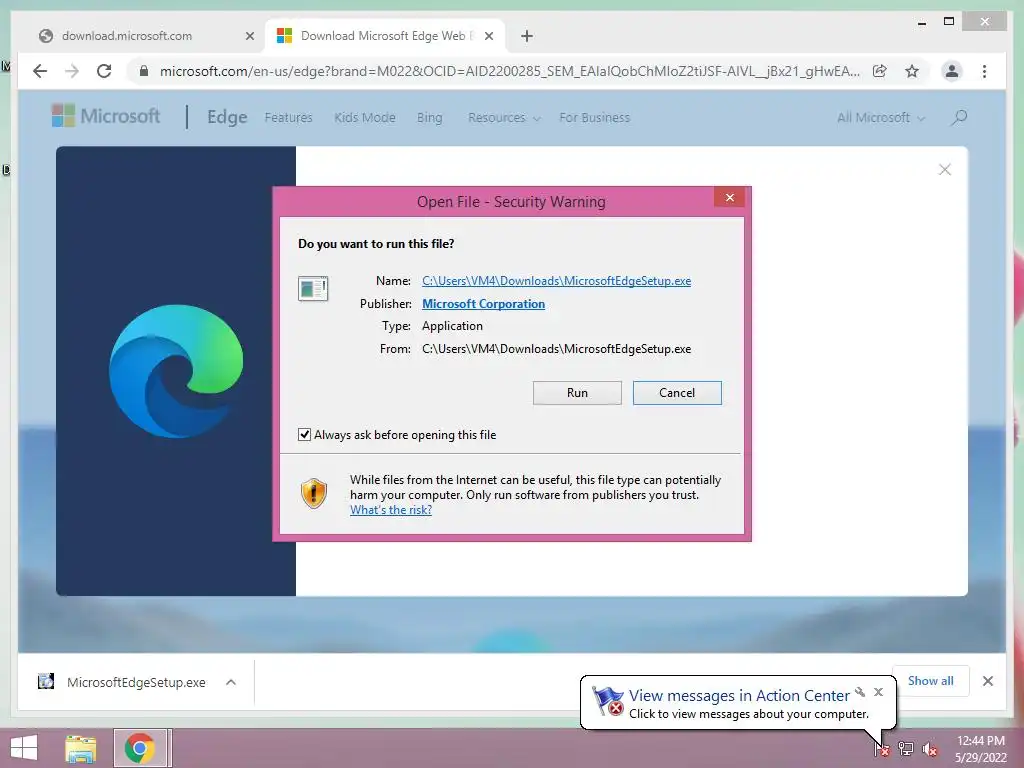This screenshot has height=768, width=1024.
Task: Click the address bar URL
Action: point(509,71)
